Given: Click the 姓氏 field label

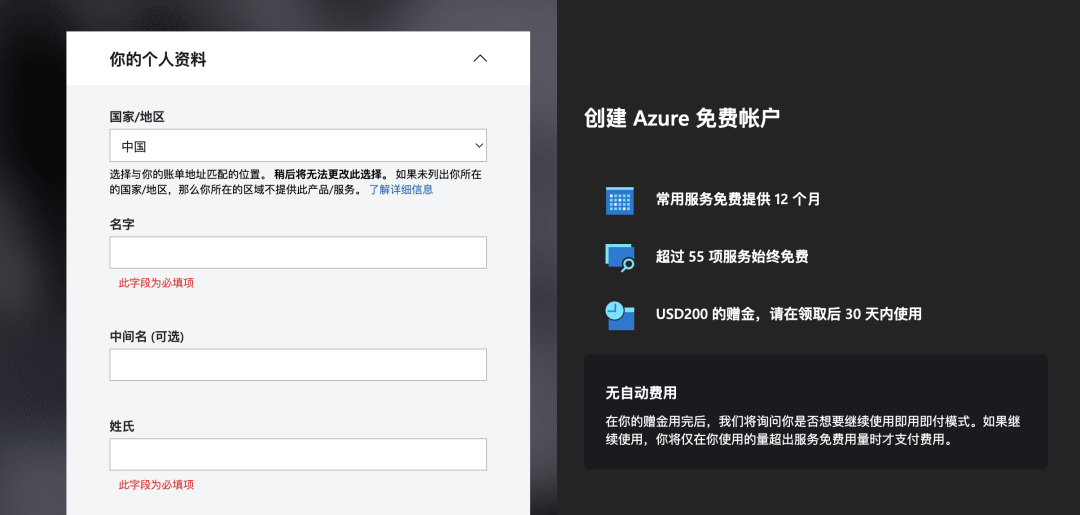Looking at the screenshot, I should 122,426.
